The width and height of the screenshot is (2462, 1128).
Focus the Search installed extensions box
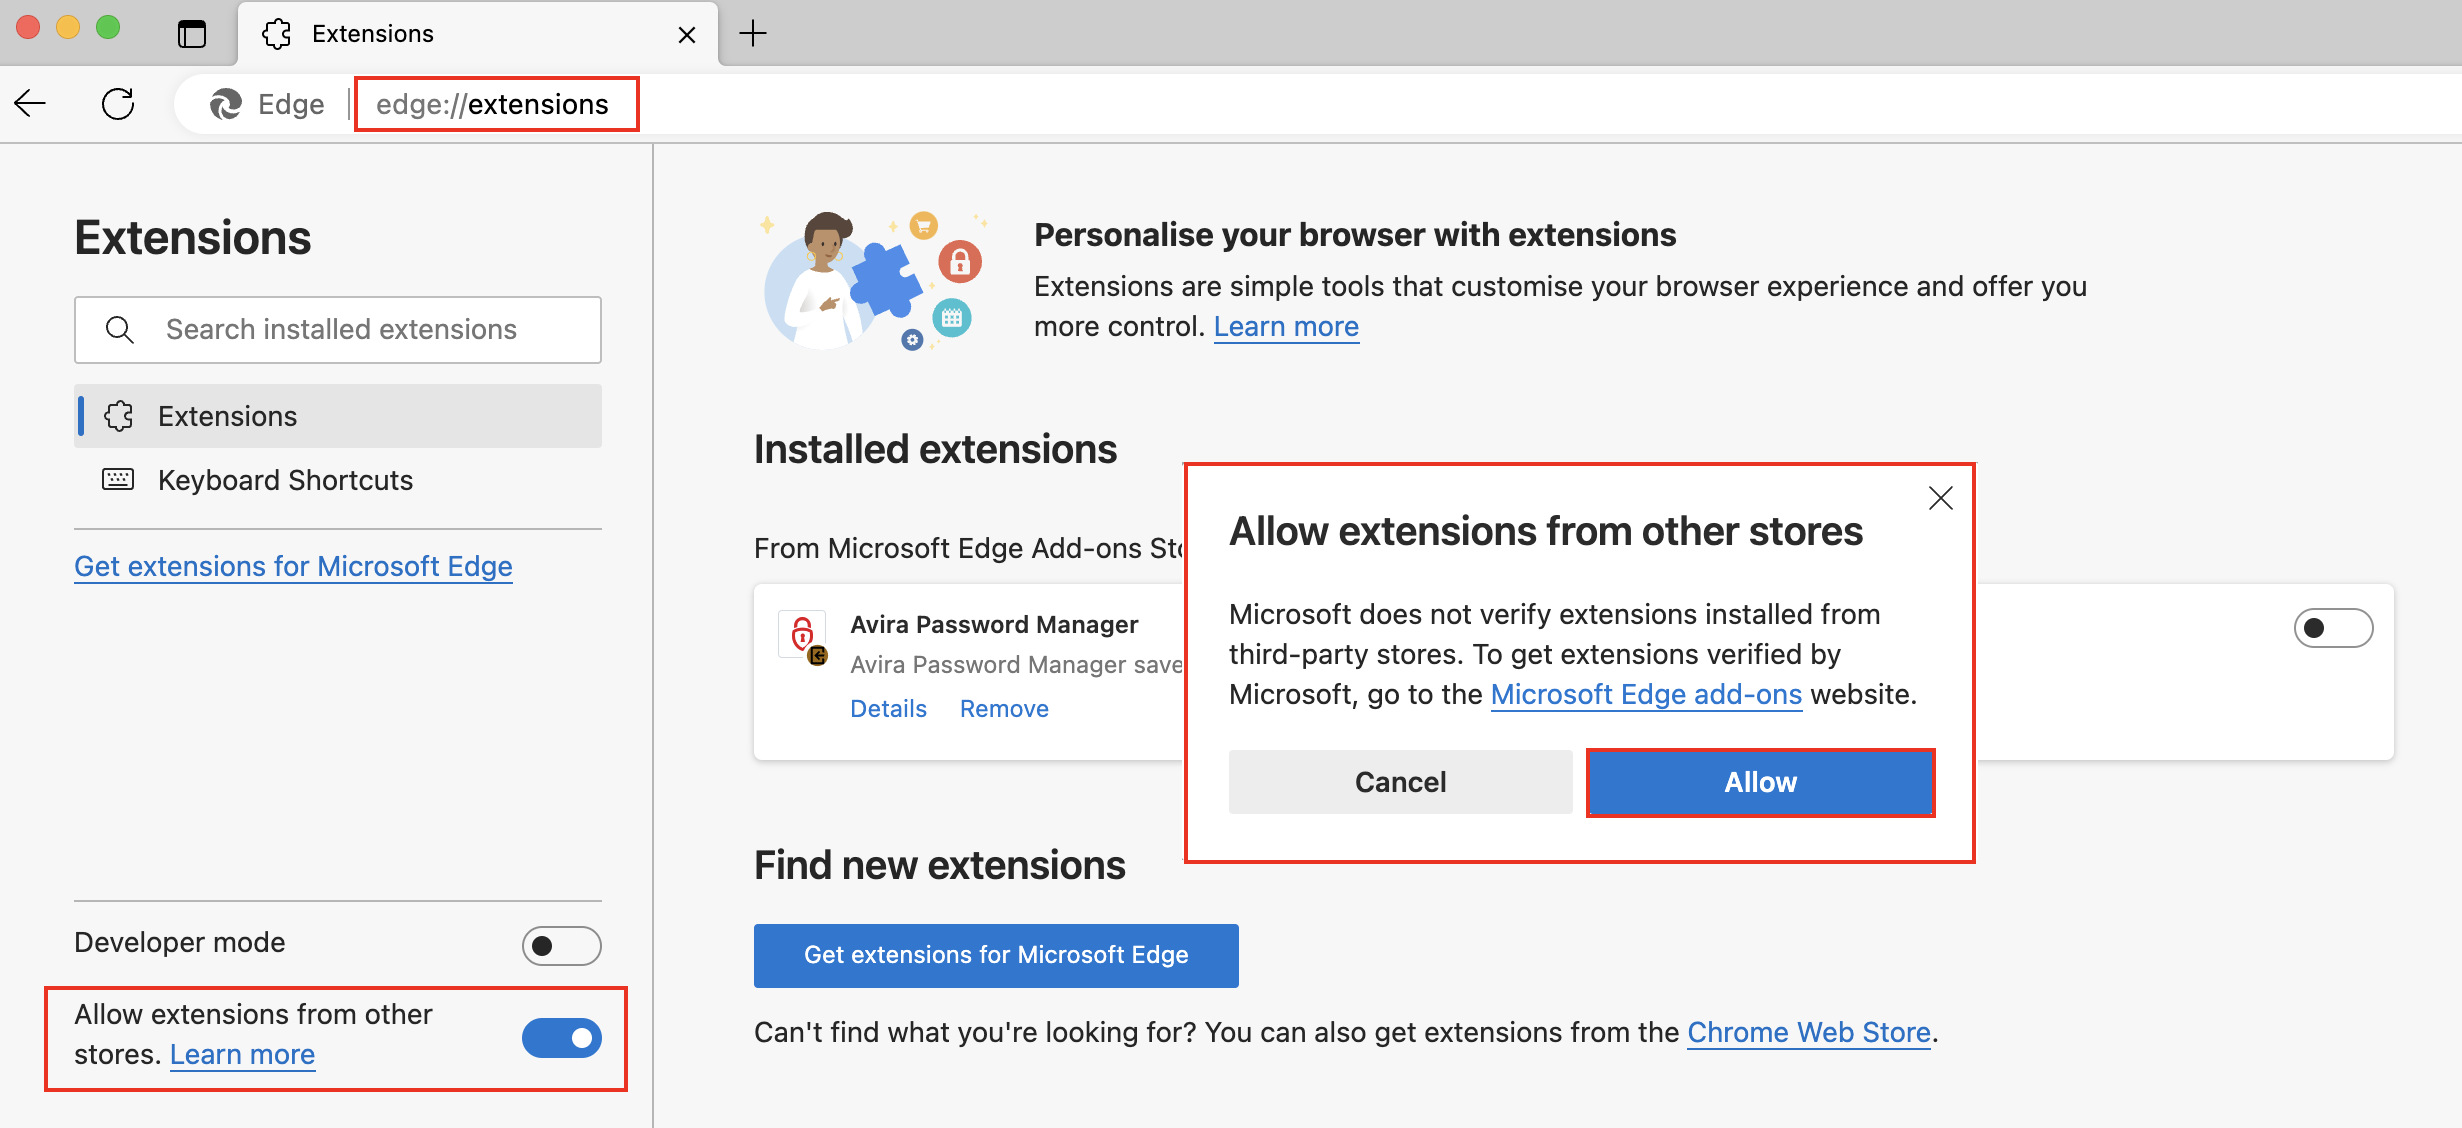(338, 329)
